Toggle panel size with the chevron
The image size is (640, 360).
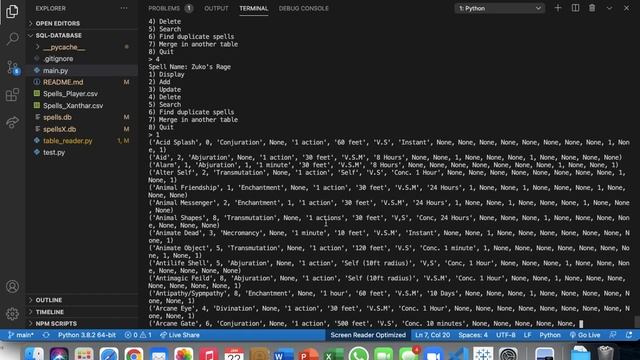609,8
